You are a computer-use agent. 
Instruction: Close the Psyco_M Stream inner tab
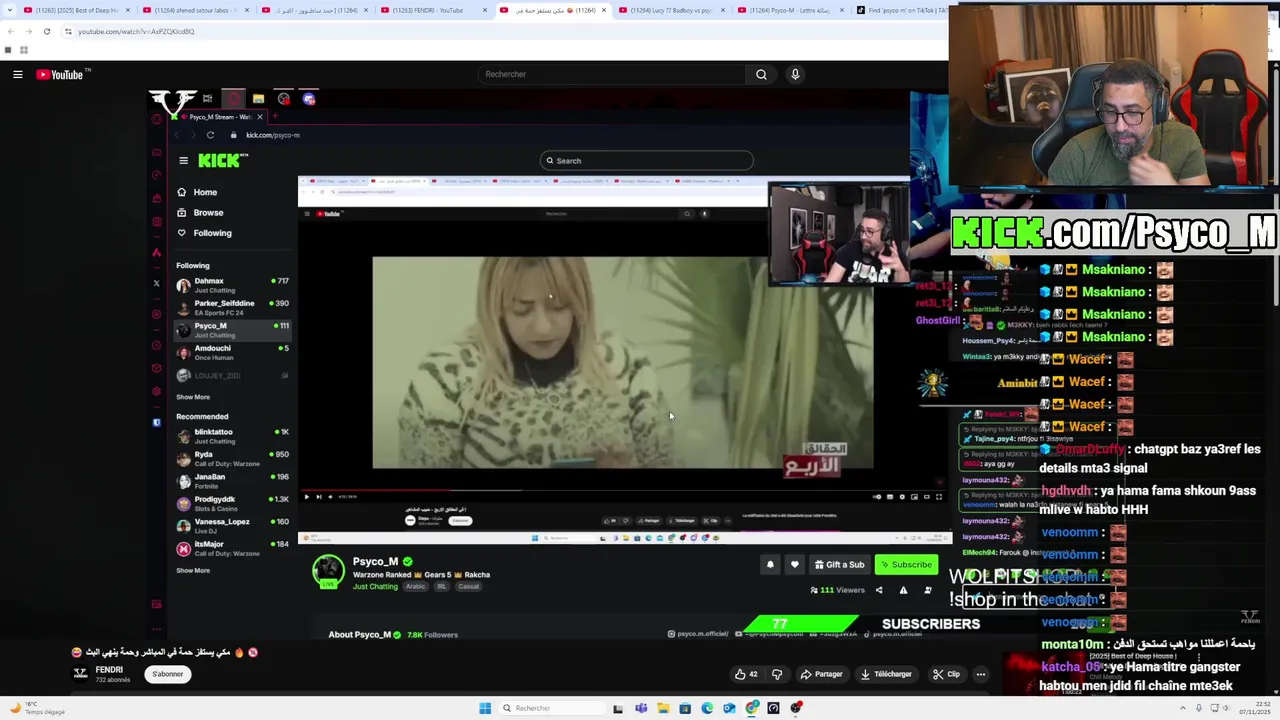coord(259,117)
